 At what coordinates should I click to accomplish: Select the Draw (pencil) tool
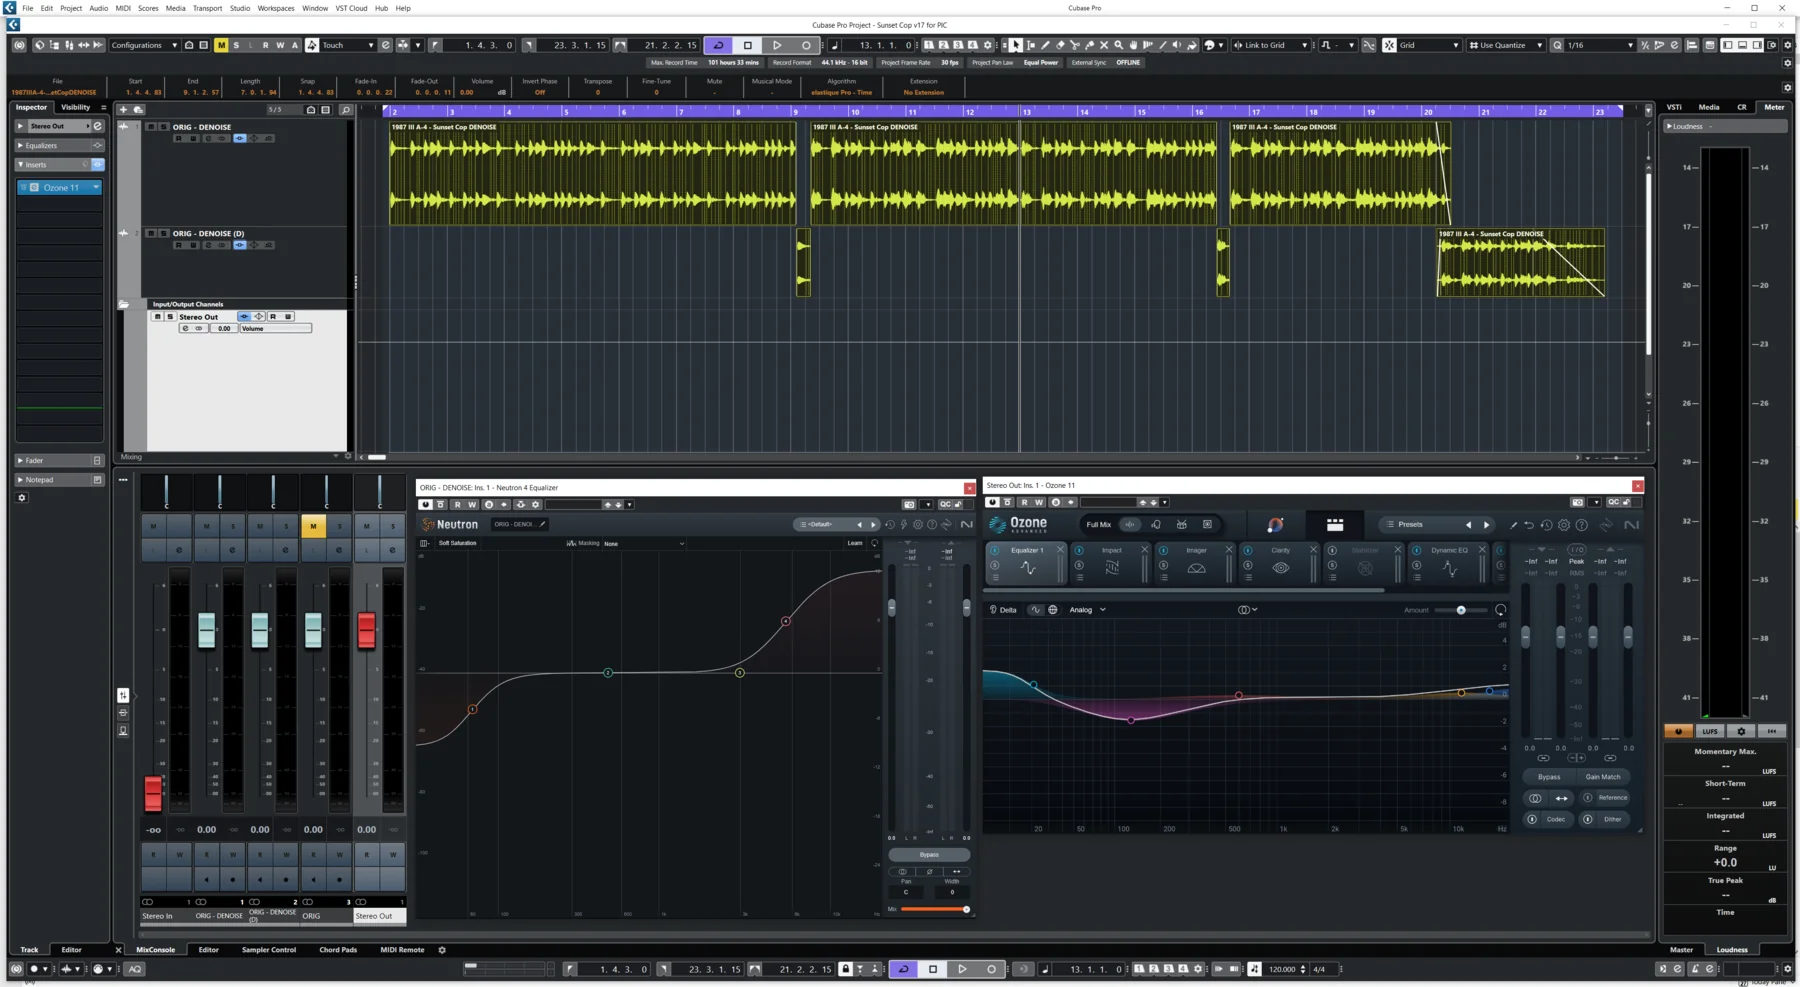pos(1047,45)
